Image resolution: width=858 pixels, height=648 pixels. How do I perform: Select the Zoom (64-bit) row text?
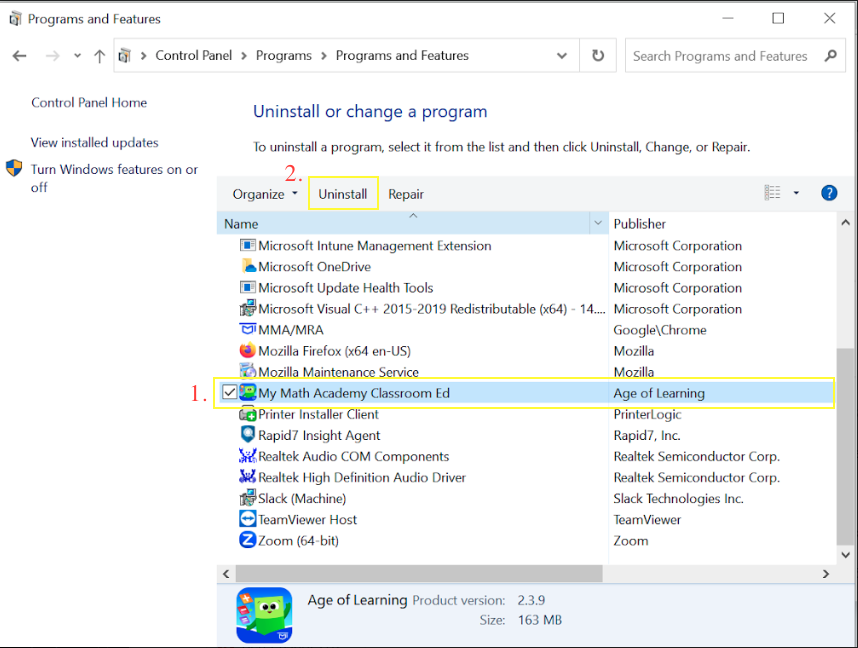pyautogui.click(x=298, y=540)
